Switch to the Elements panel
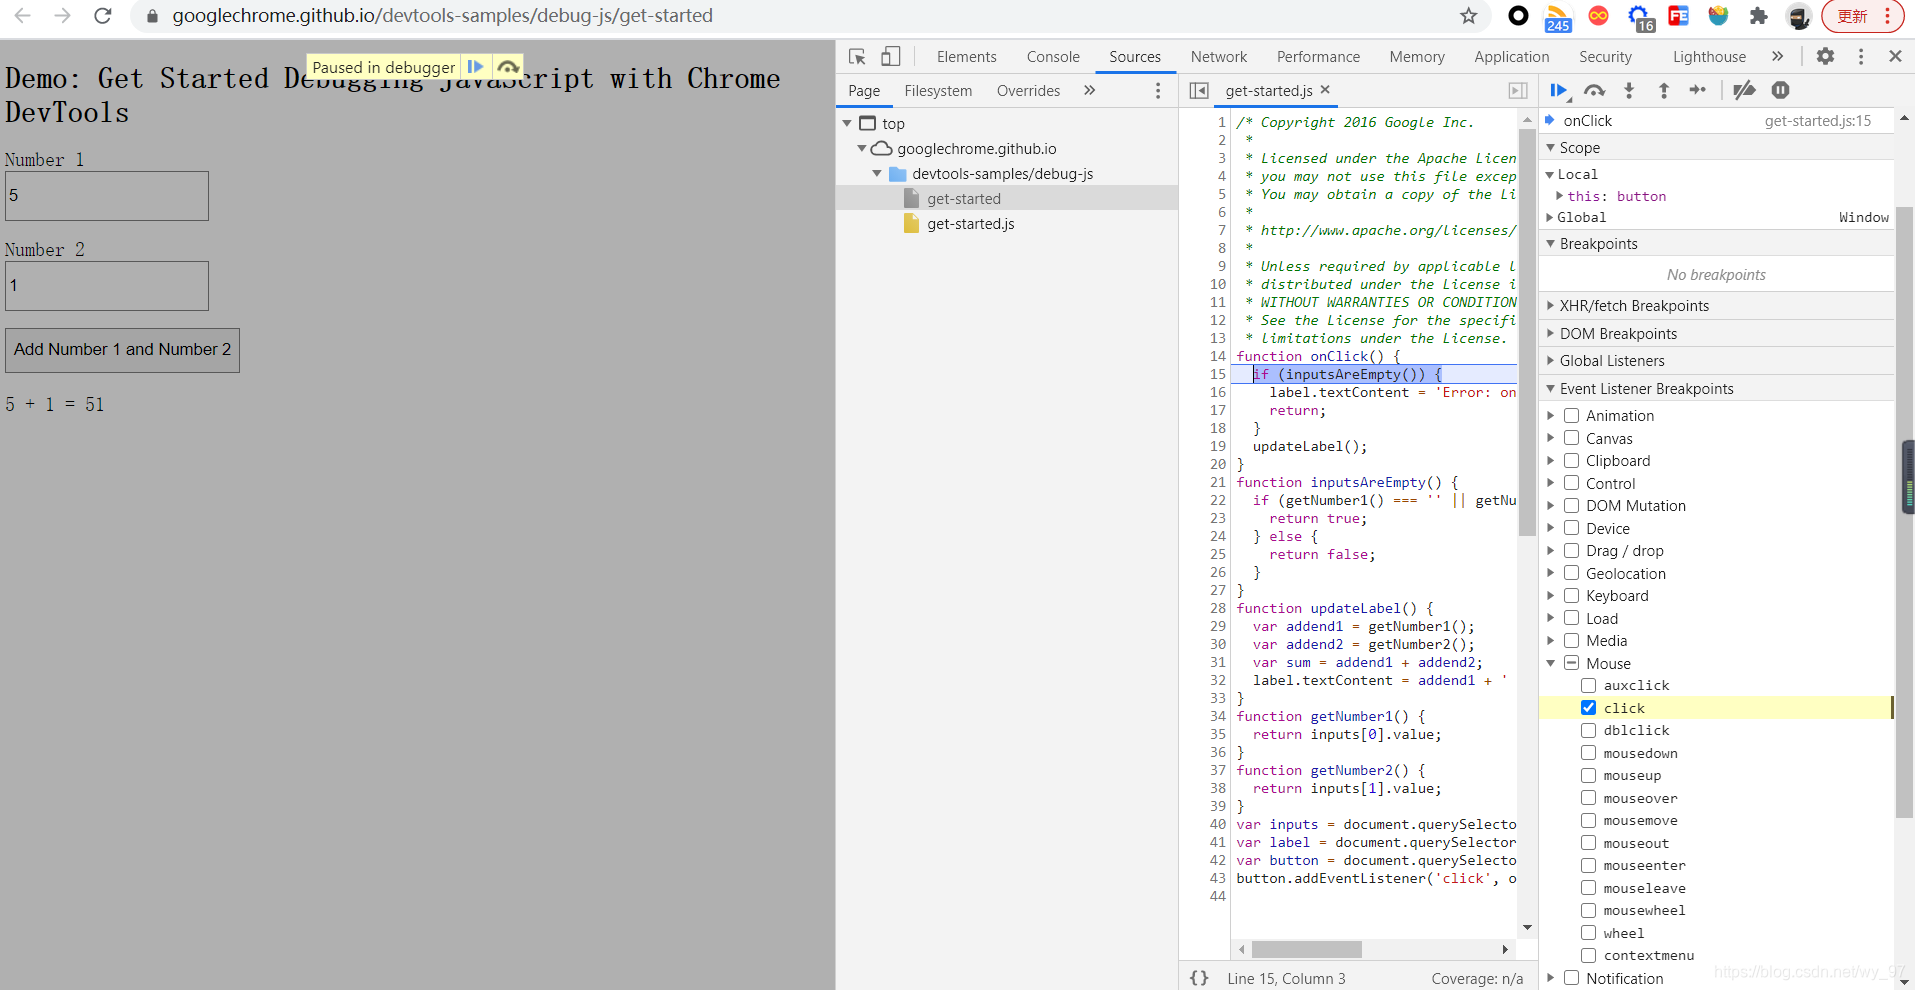This screenshot has width=1915, height=990. (x=966, y=57)
